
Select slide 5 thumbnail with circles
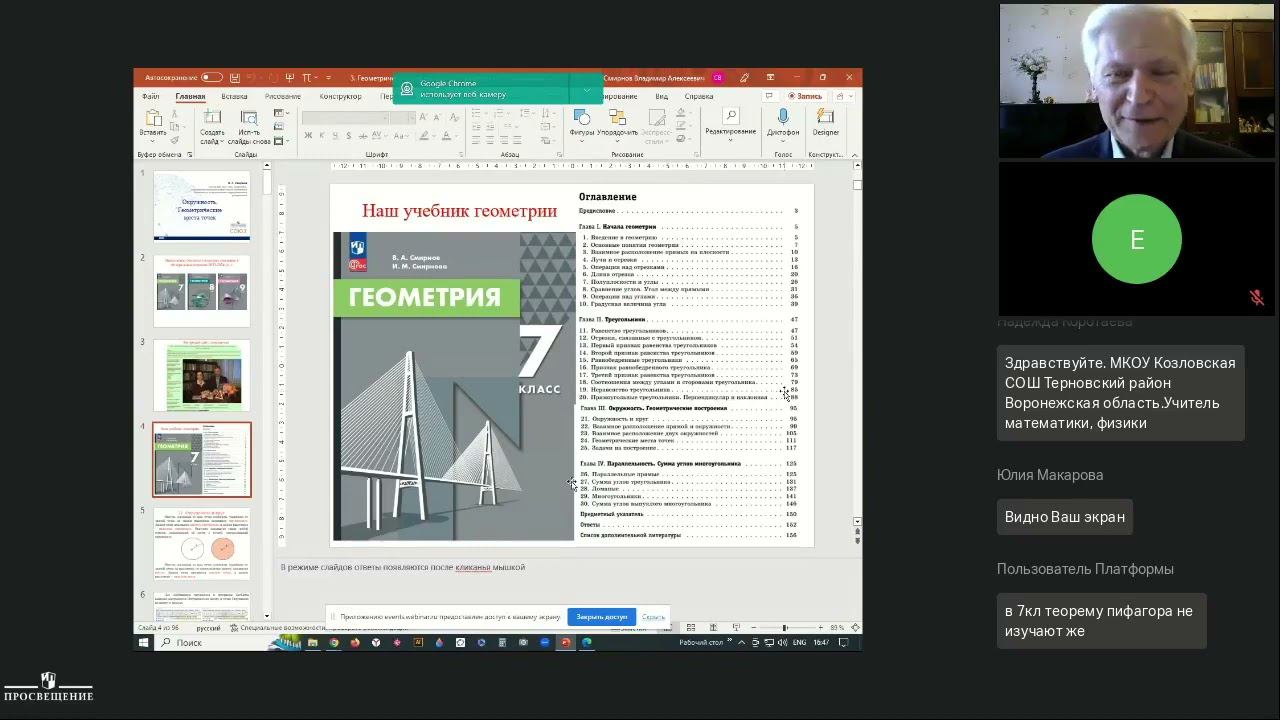201,544
